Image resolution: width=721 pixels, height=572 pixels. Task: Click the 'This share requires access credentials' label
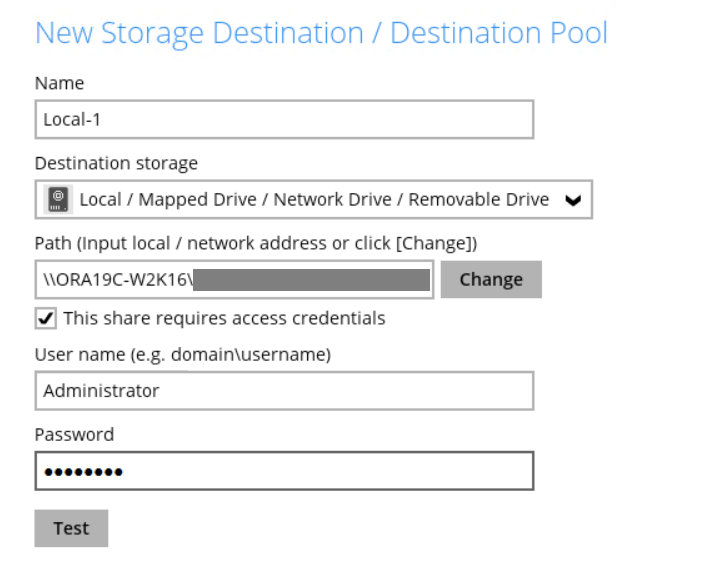224,318
